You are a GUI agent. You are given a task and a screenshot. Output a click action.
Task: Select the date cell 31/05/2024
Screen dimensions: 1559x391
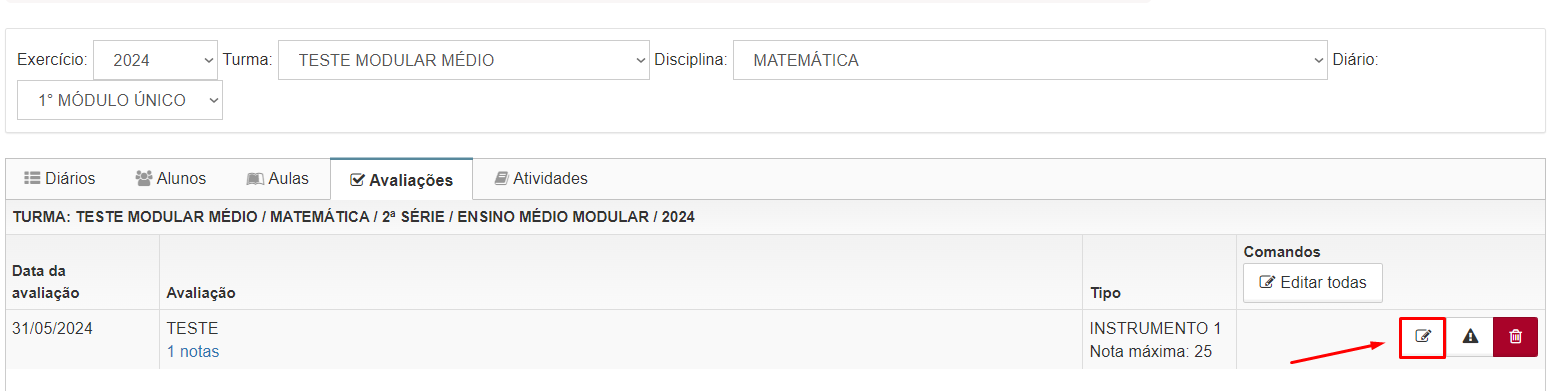pyautogui.click(x=52, y=328)
